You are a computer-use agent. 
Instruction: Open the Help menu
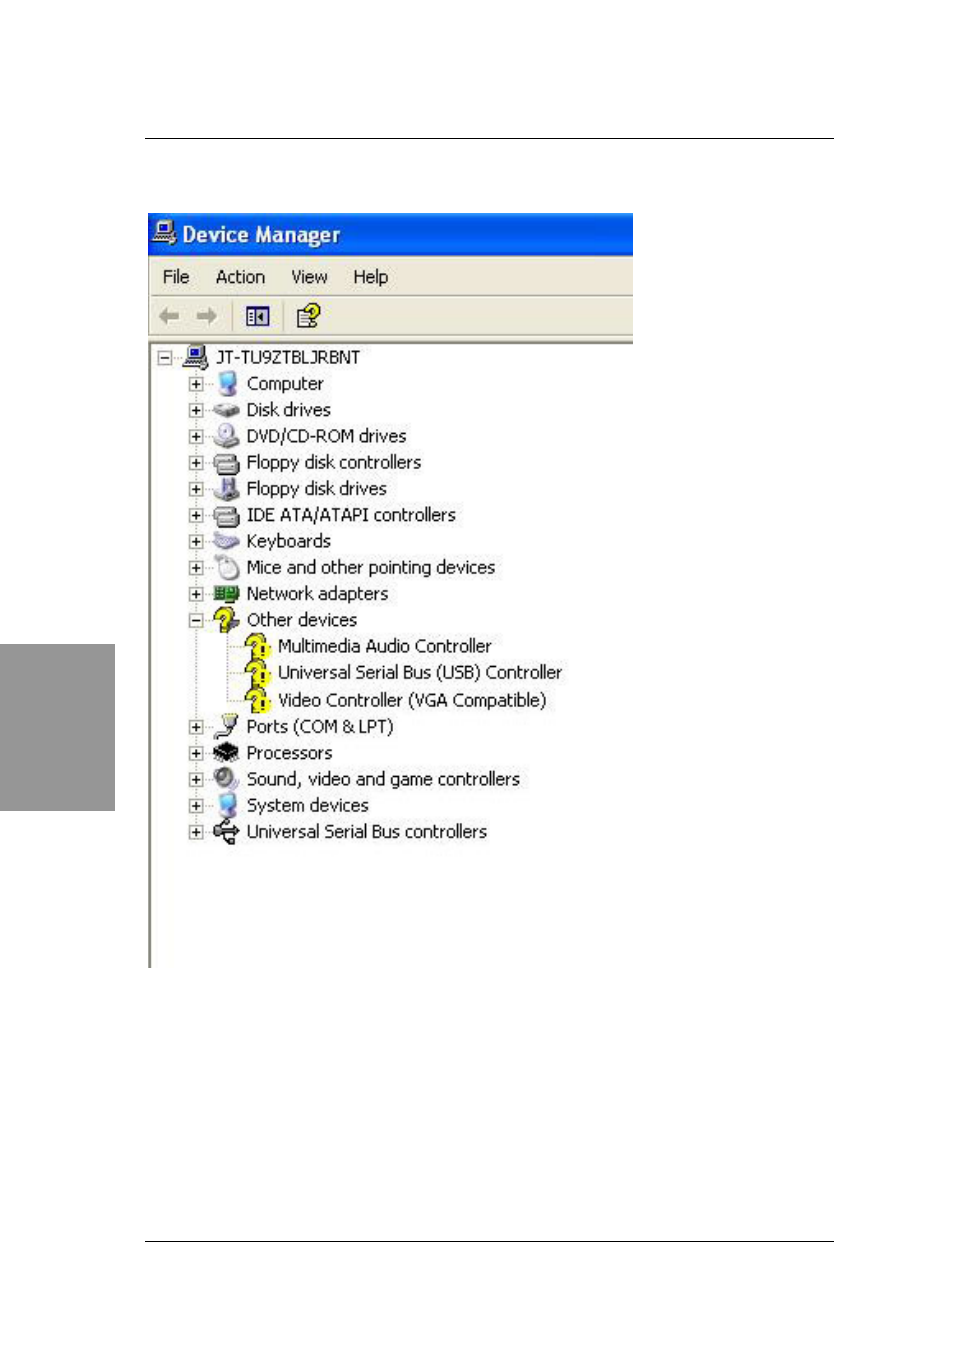370,277
